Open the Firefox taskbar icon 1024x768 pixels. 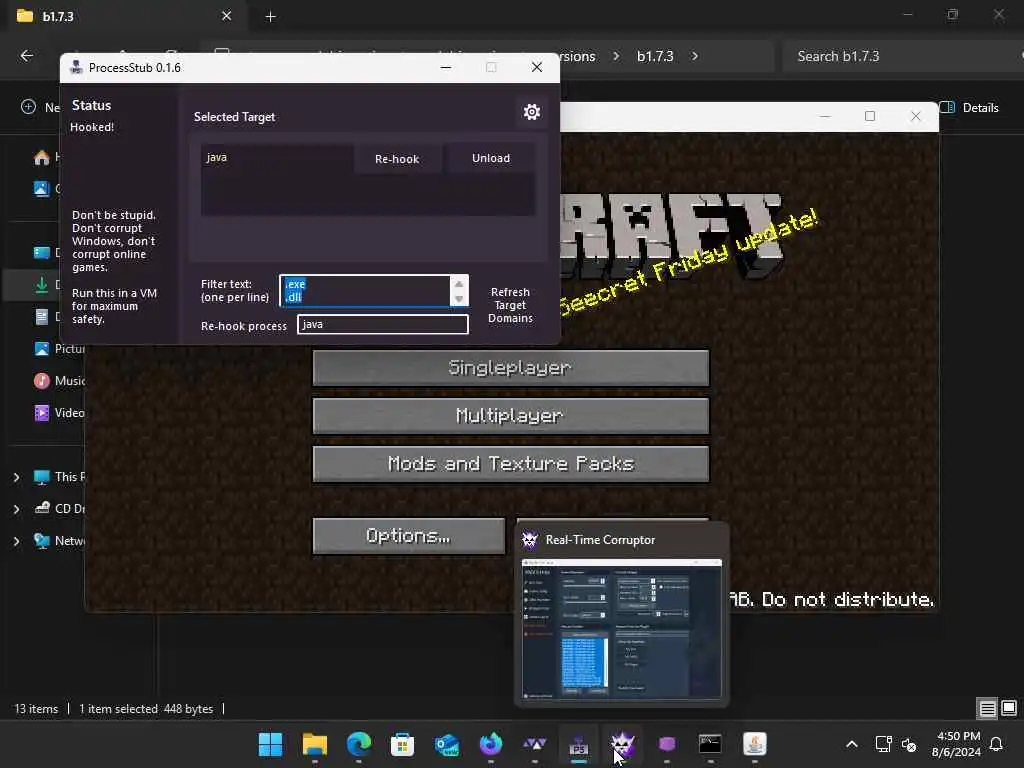click(x=490, y=744)
